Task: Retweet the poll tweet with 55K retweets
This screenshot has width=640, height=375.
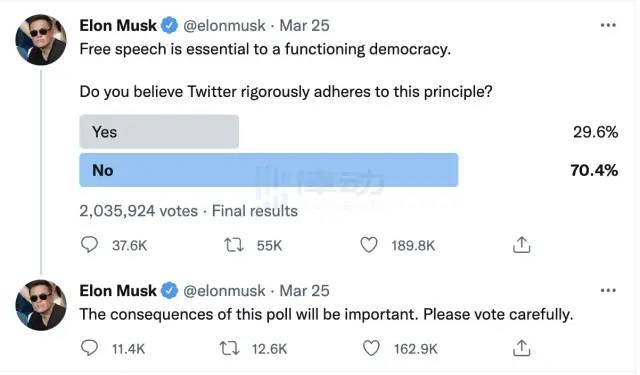Action: (x=234, y=245)
